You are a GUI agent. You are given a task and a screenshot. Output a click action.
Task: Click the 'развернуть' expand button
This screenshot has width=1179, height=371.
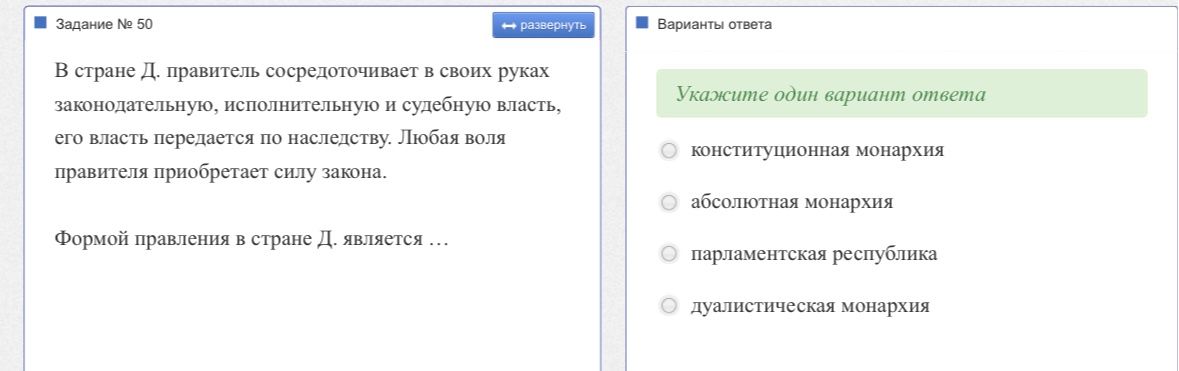[x=543, y=25]
